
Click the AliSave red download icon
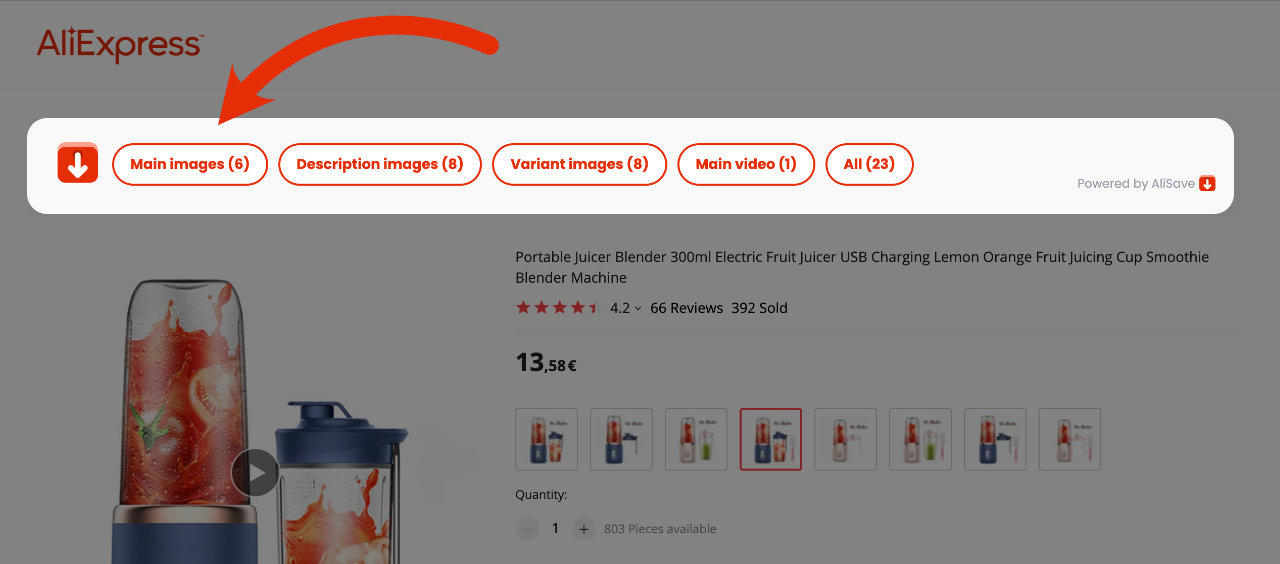(78, 163)
